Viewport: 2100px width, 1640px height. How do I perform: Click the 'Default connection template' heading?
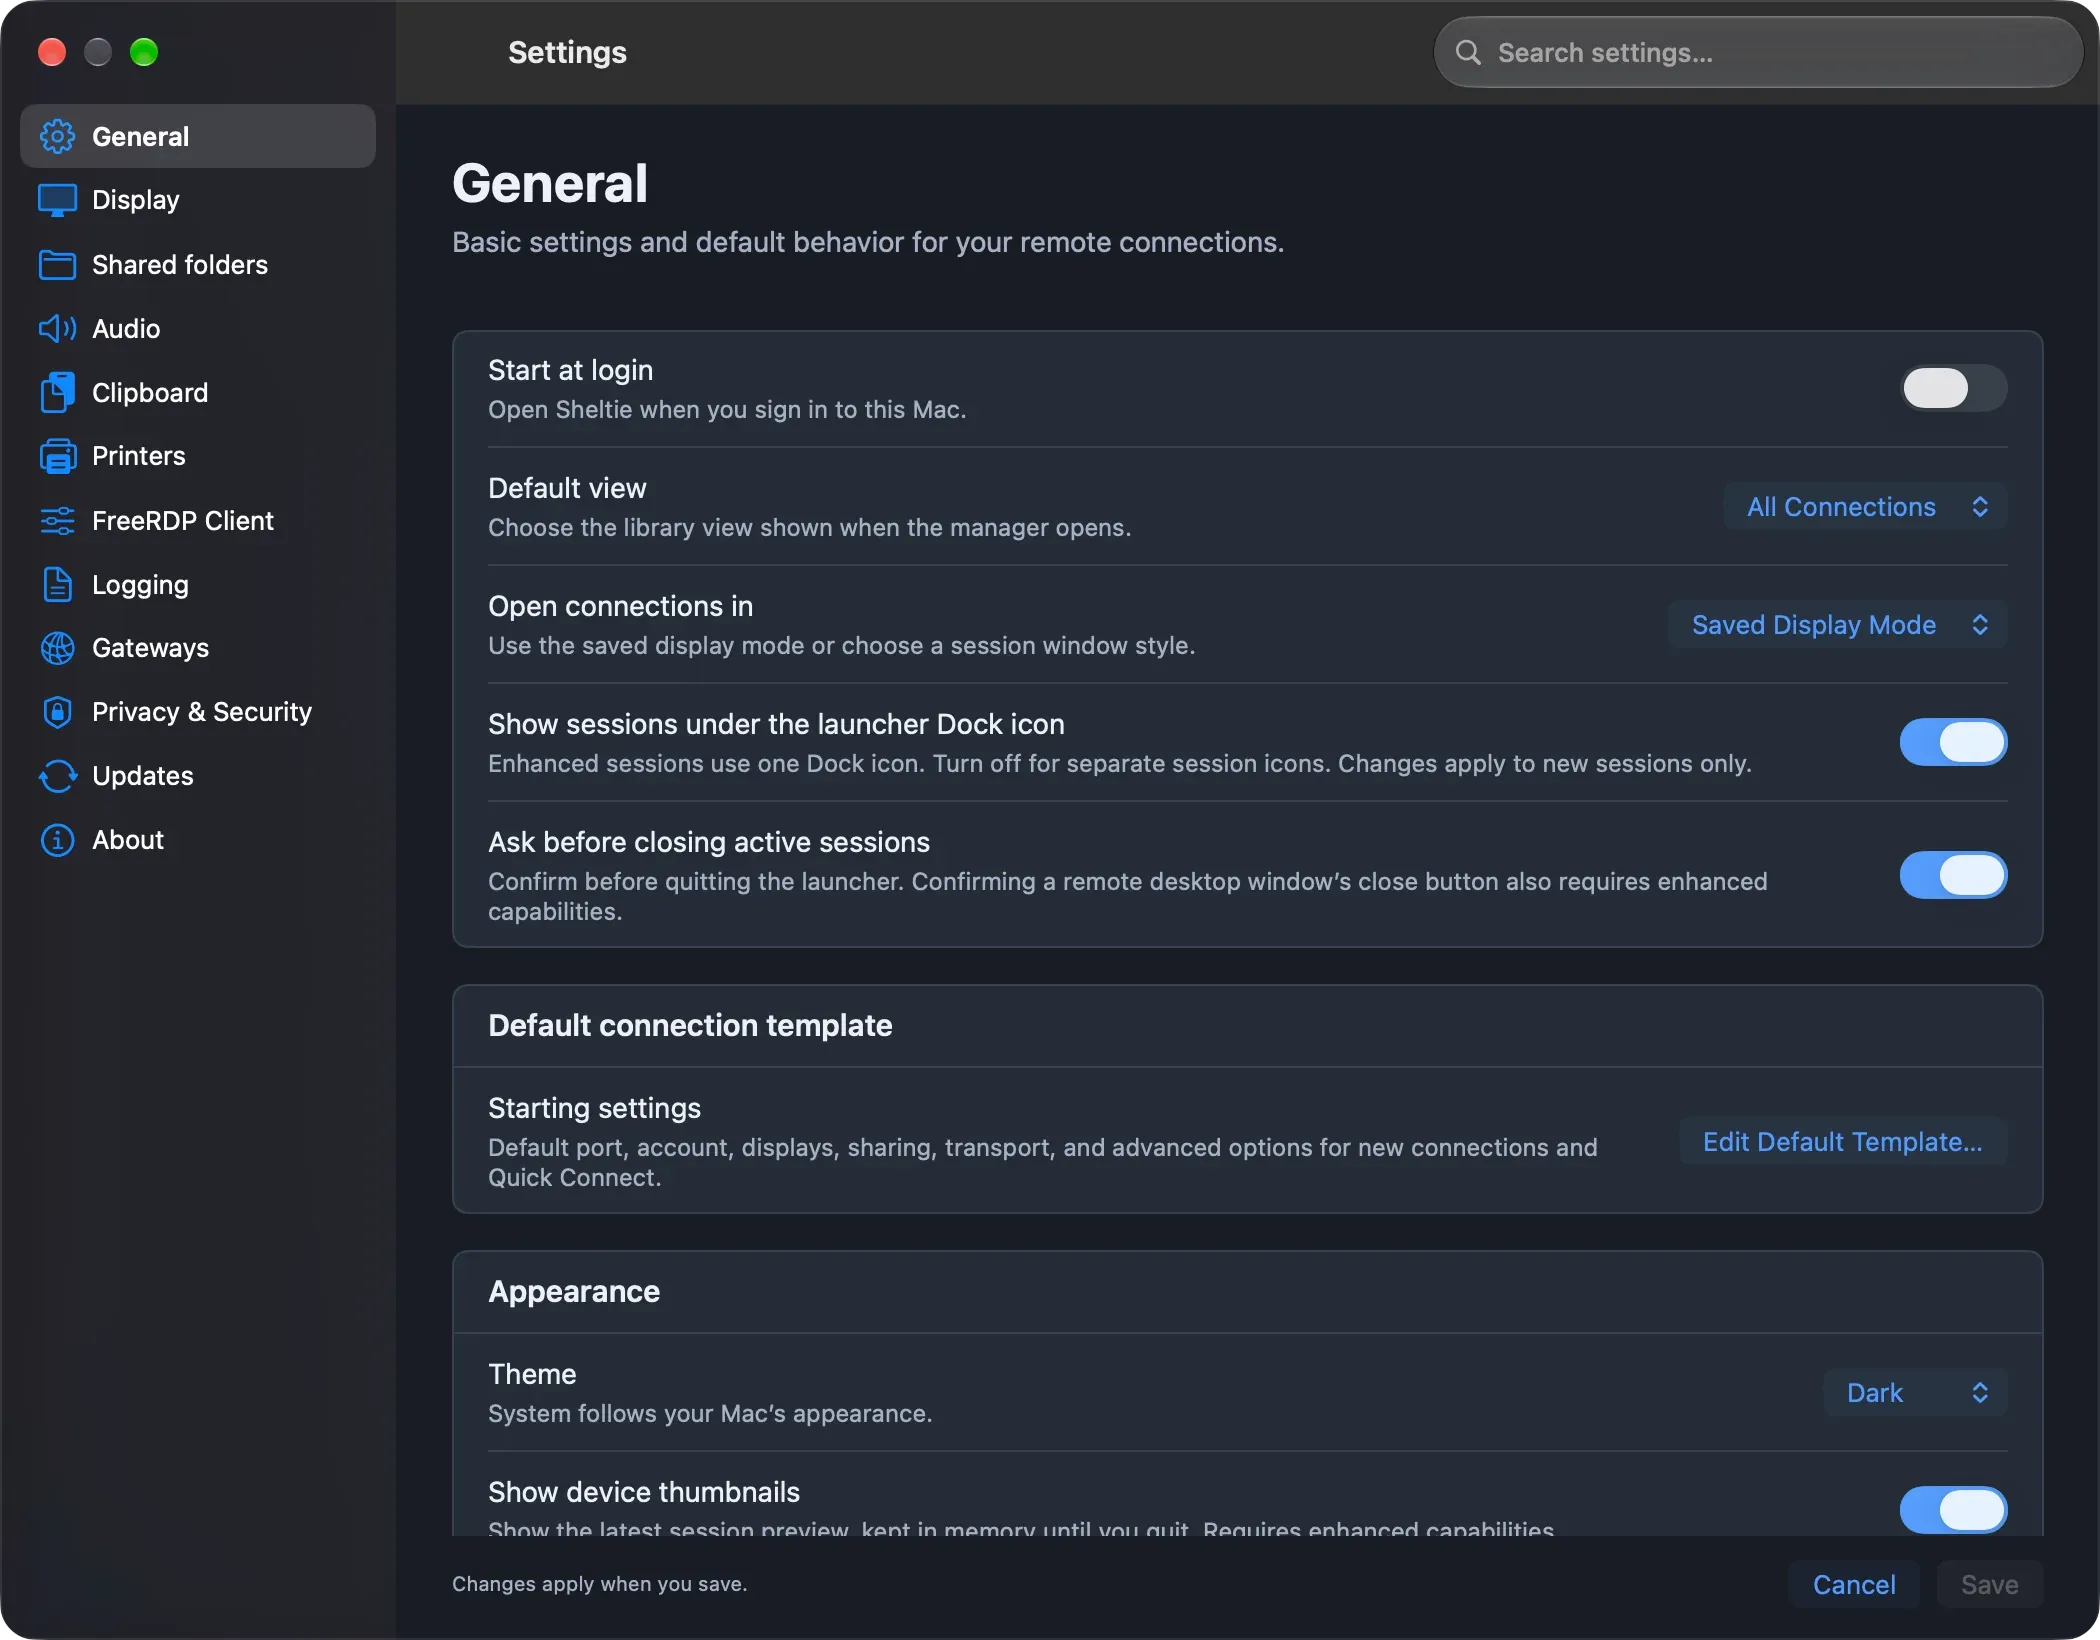click(x=690, y=1025)
